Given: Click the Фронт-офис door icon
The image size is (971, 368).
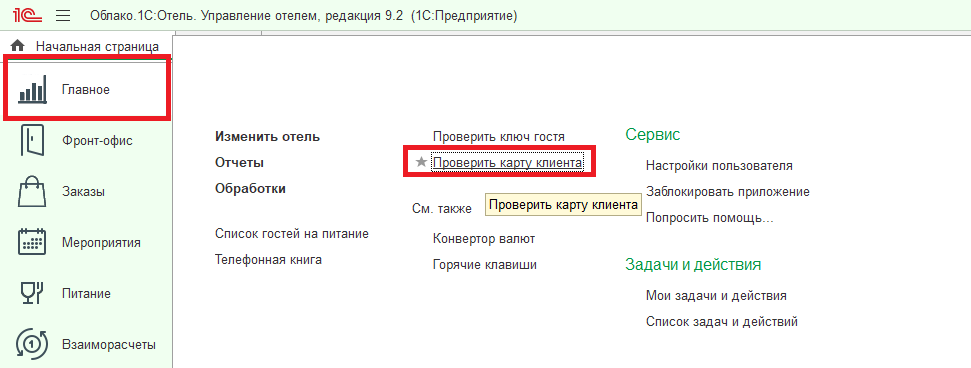Looking at the screenshot, I should [x=32, y=140].
